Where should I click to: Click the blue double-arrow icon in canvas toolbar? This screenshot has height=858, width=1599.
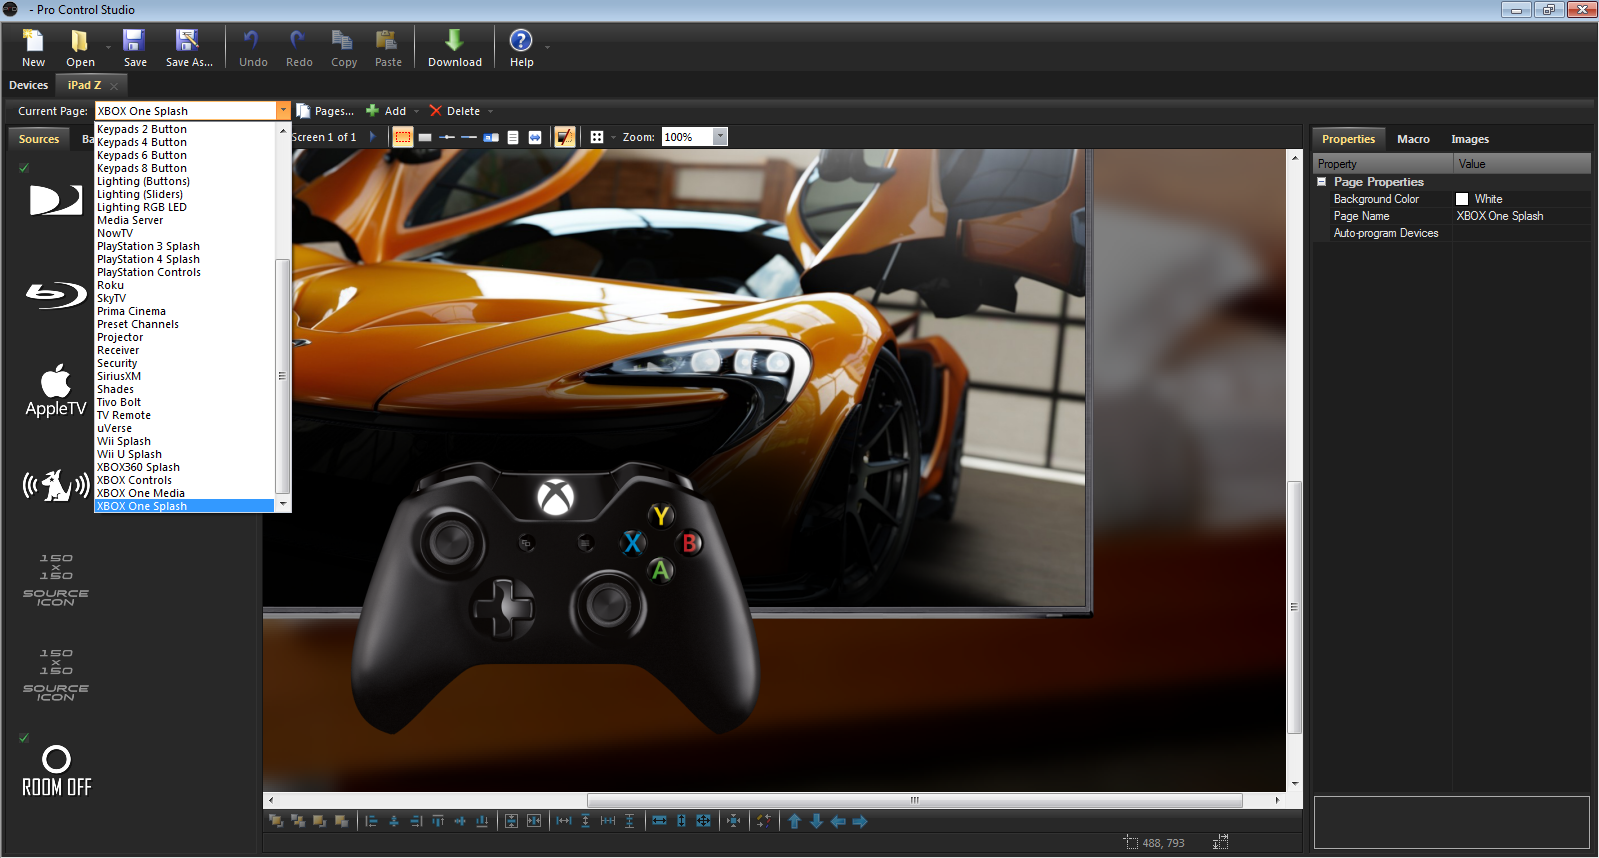click(535, 137)
